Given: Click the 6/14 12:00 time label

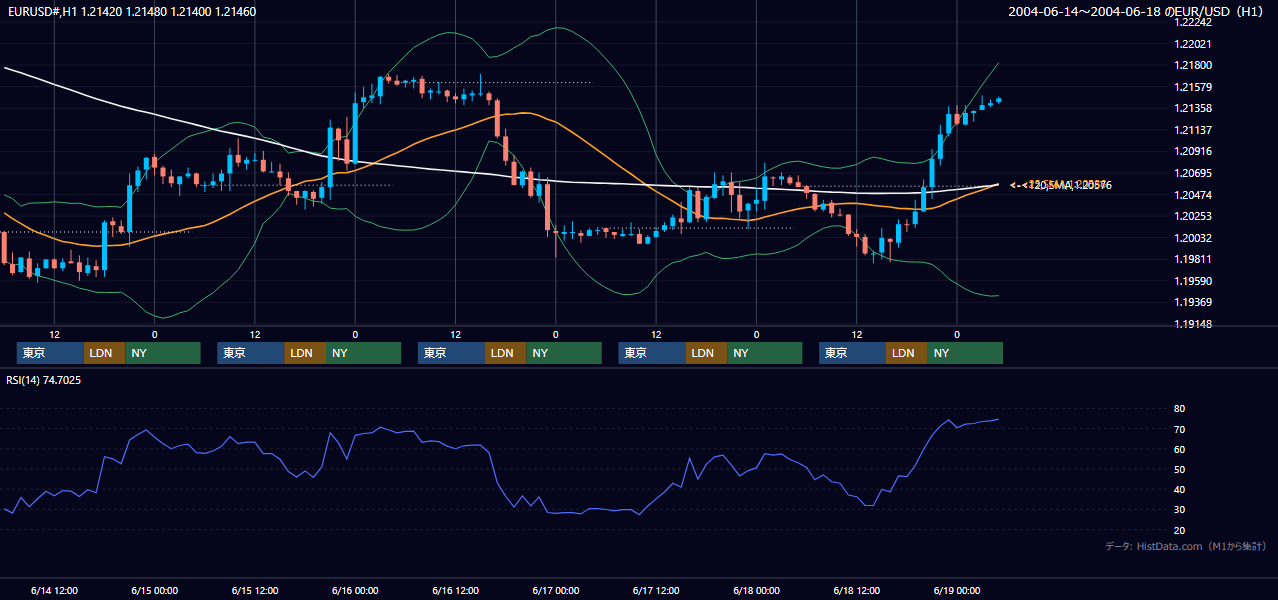Looking at the screenshot, I should (x=54, y=590).
